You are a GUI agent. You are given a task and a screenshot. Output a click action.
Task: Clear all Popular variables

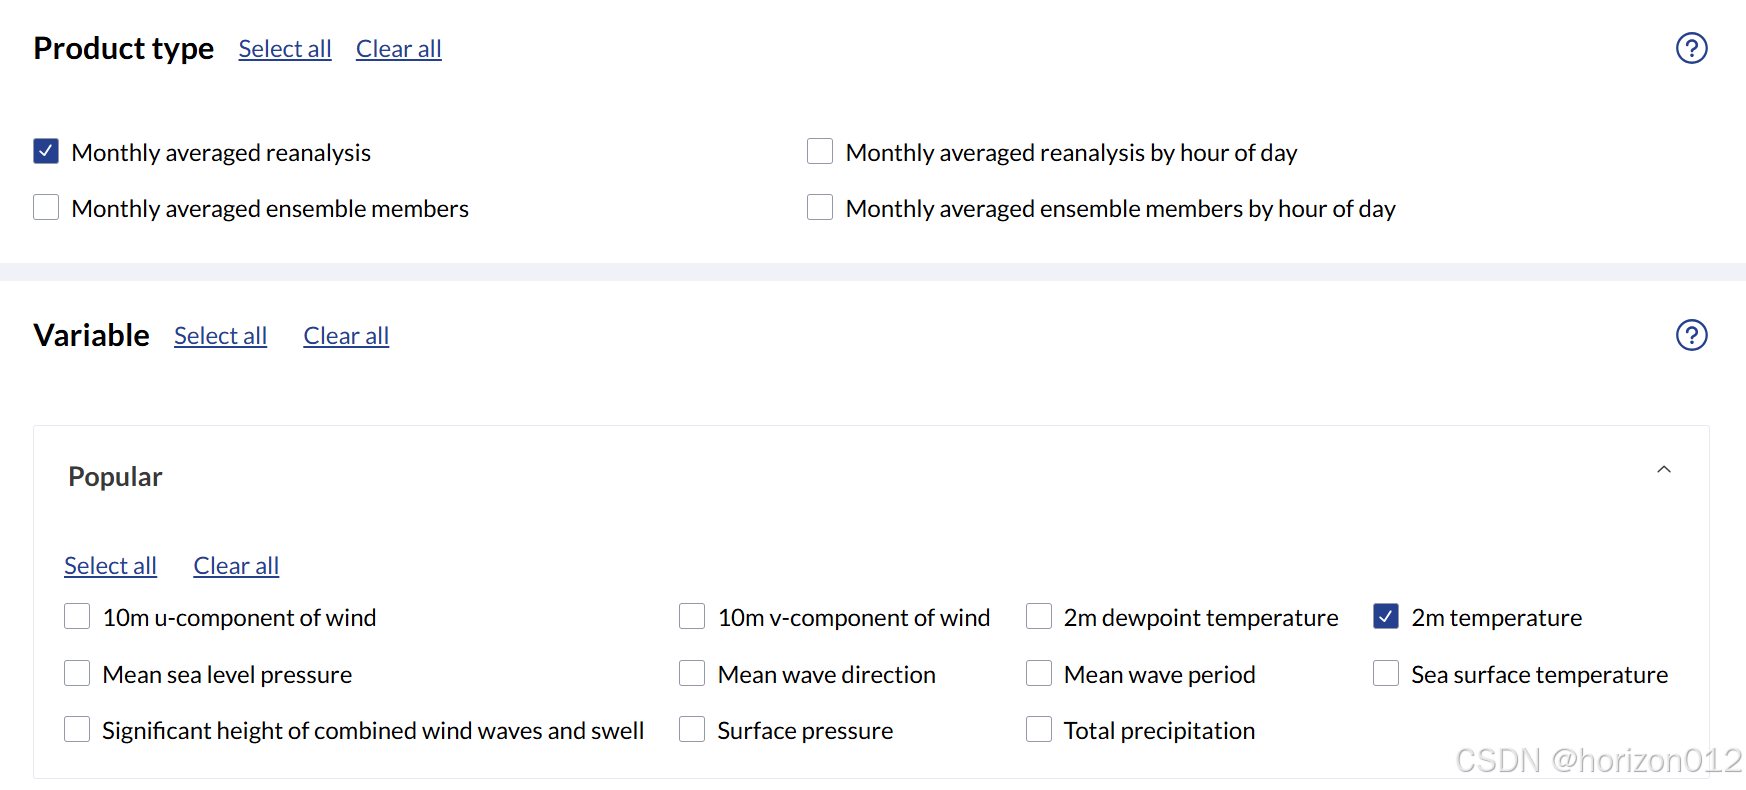[236, 566]
